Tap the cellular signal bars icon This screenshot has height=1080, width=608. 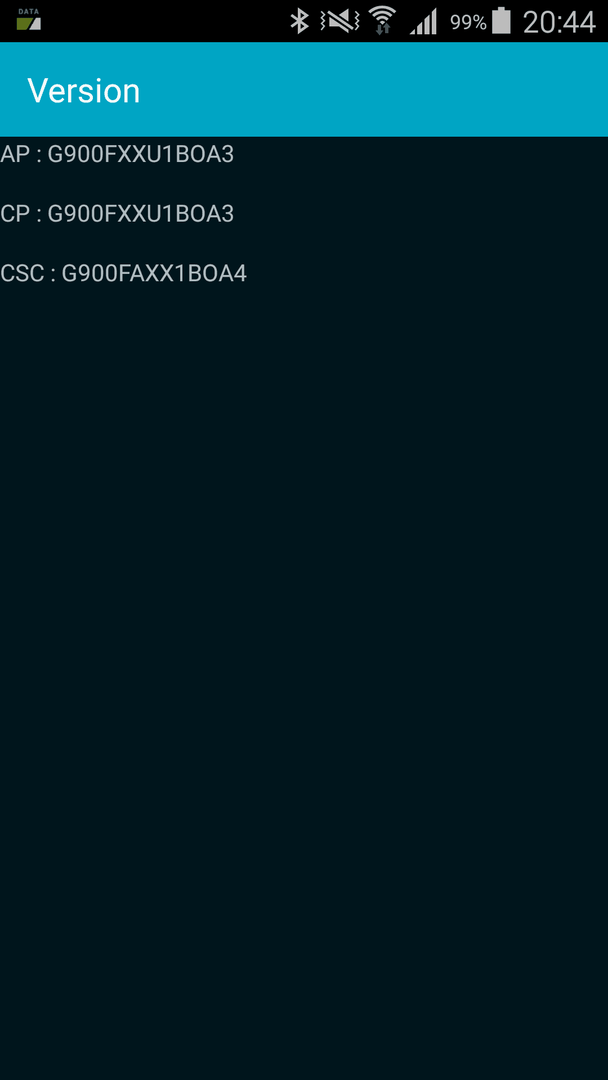(423, 22)
